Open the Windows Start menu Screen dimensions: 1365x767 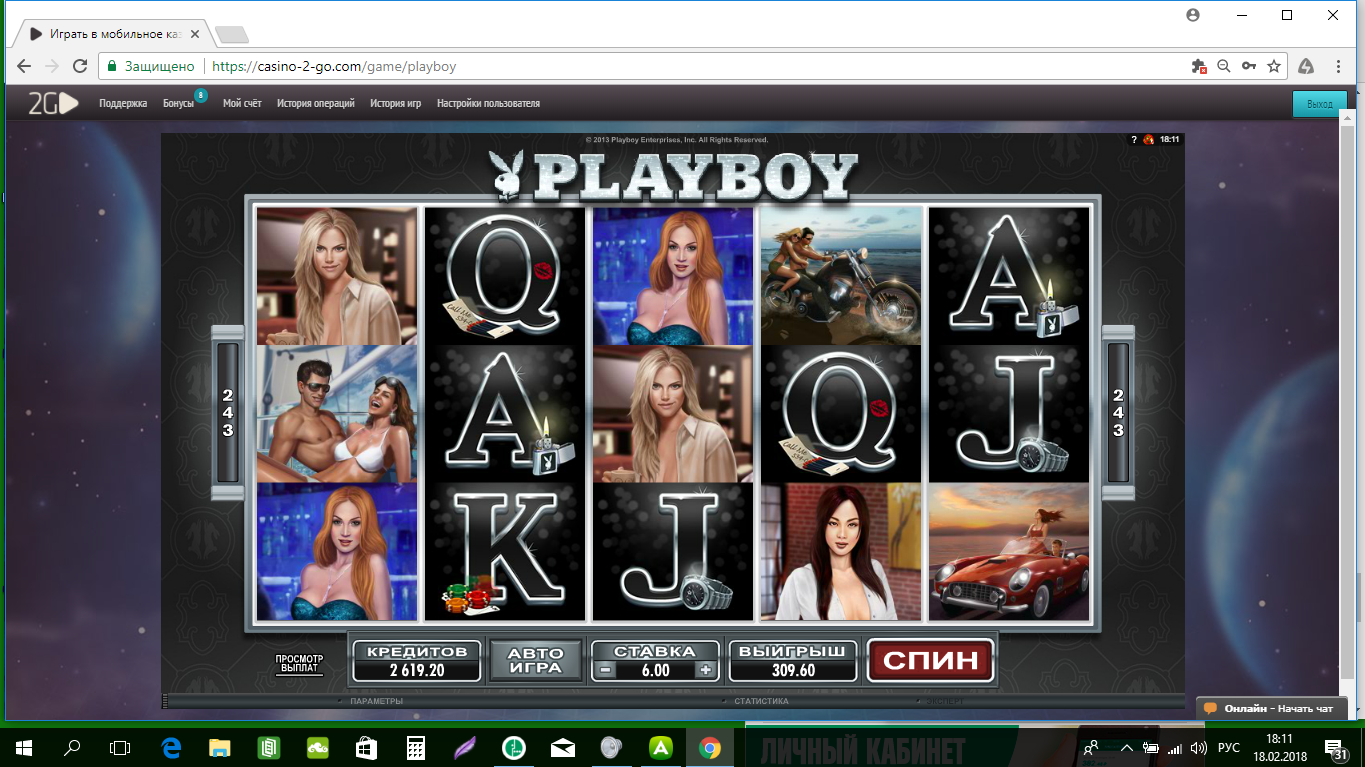tap(23, 747)
